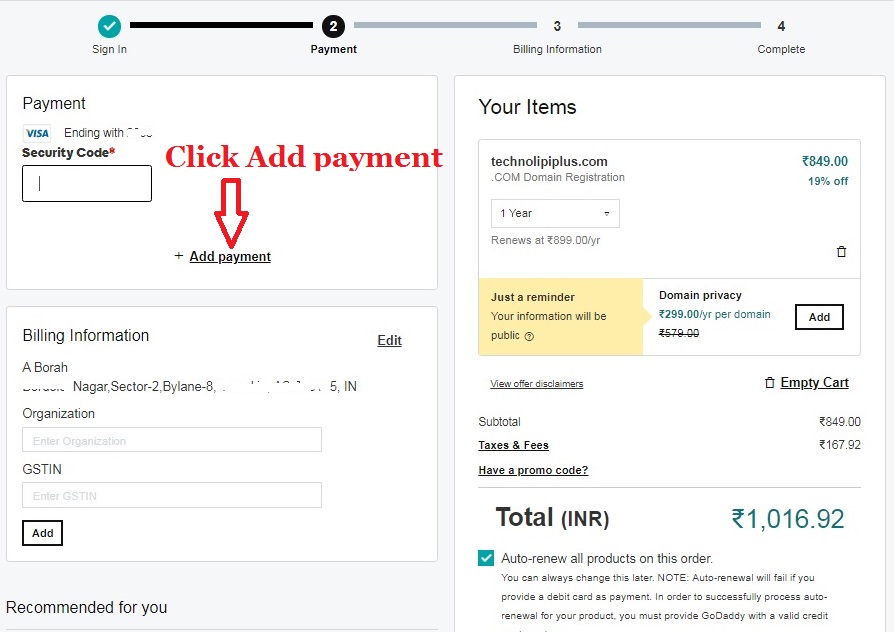Click the 19% off discount text
894x632 pixels.
828,181
